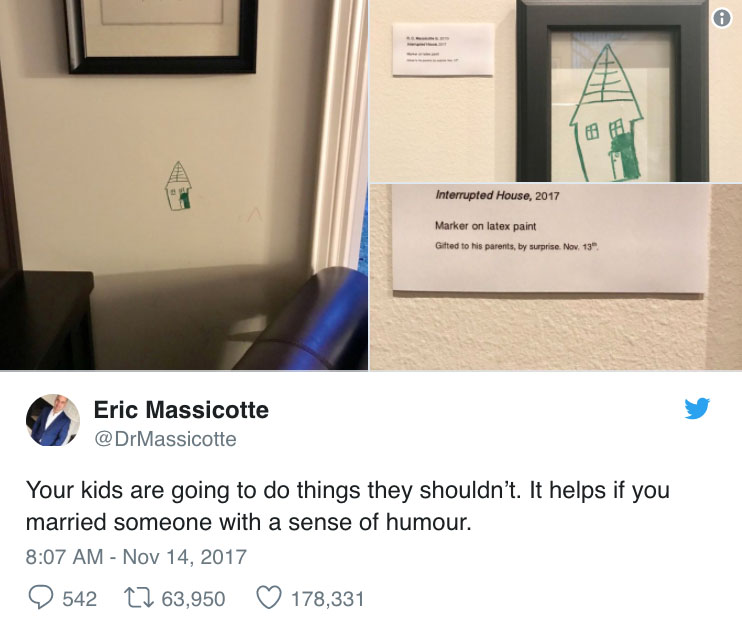Open the left photo of wall drawing
The width and height of the screenshot is (742, 624).
click(x=184, y=185)
